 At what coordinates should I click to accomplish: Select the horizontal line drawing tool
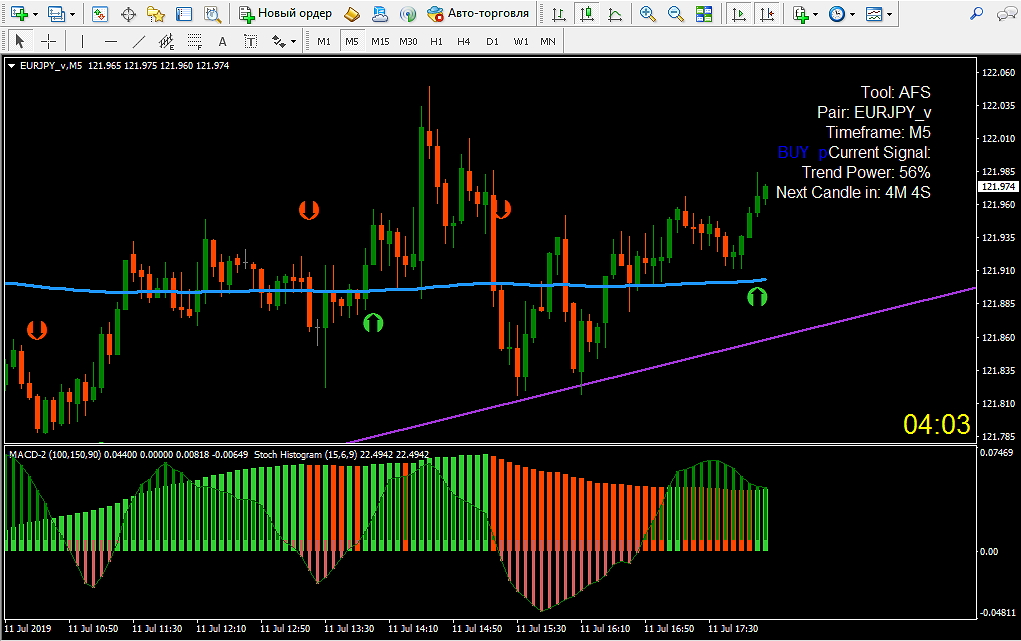(x=111, y=42)
